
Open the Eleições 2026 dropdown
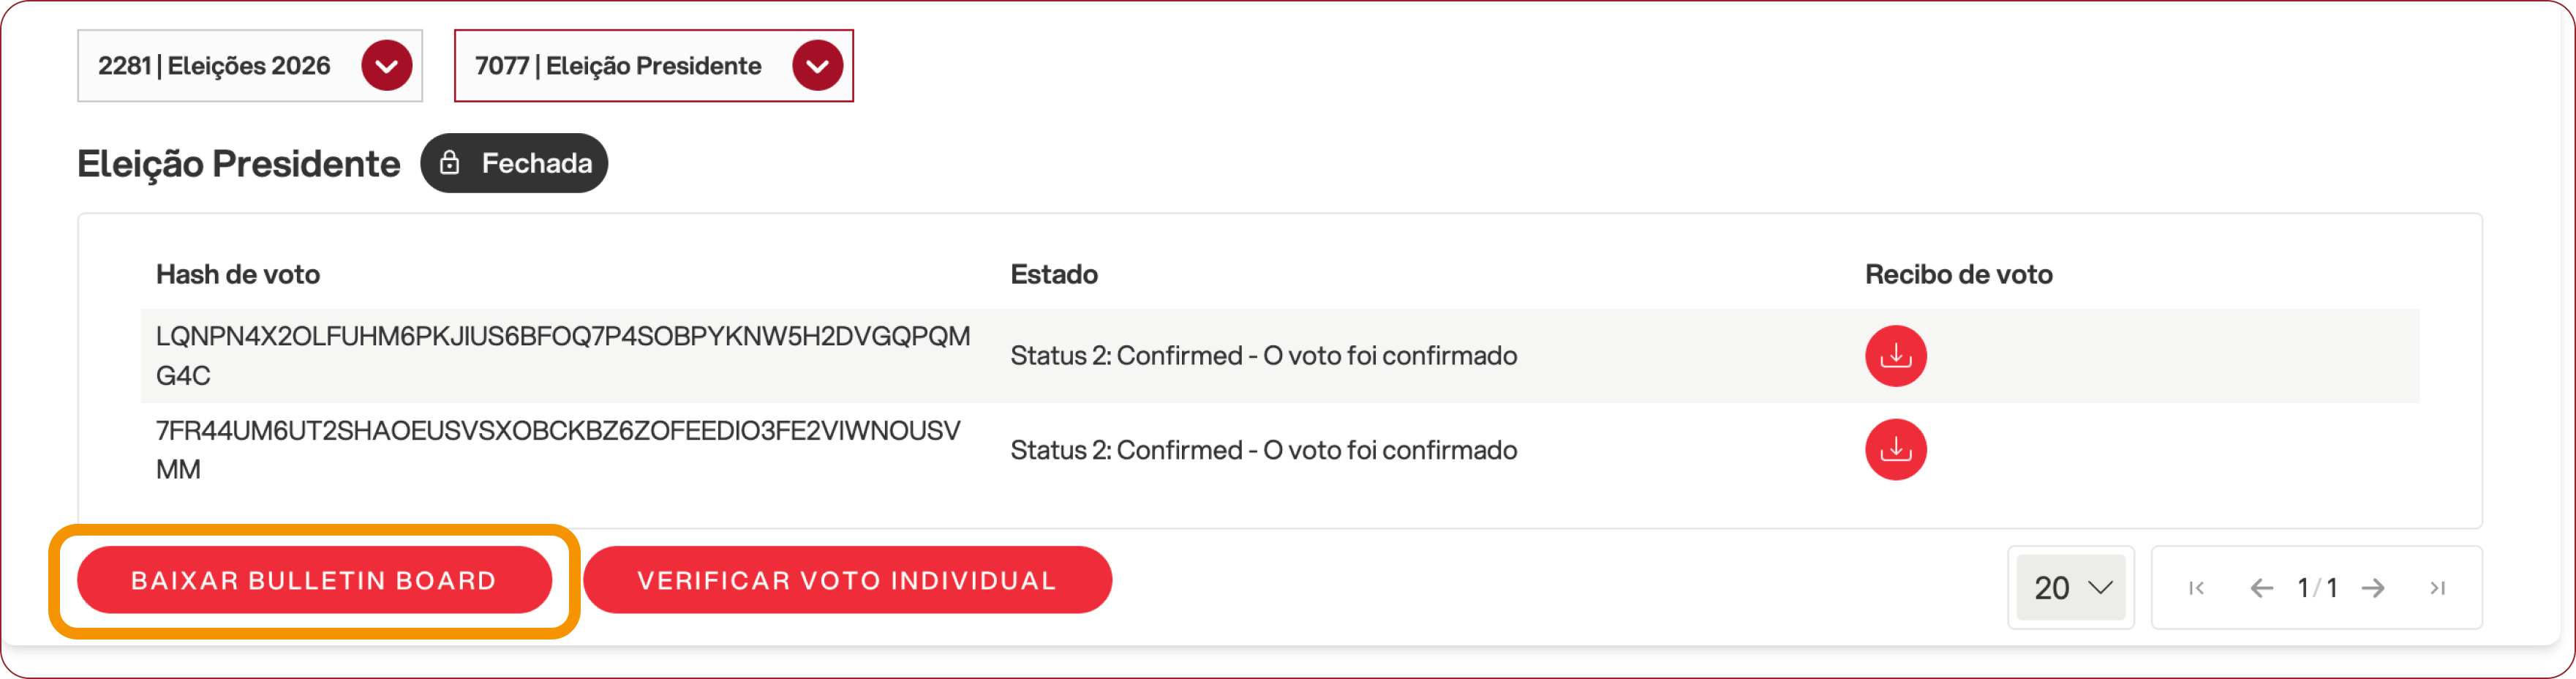387,66
